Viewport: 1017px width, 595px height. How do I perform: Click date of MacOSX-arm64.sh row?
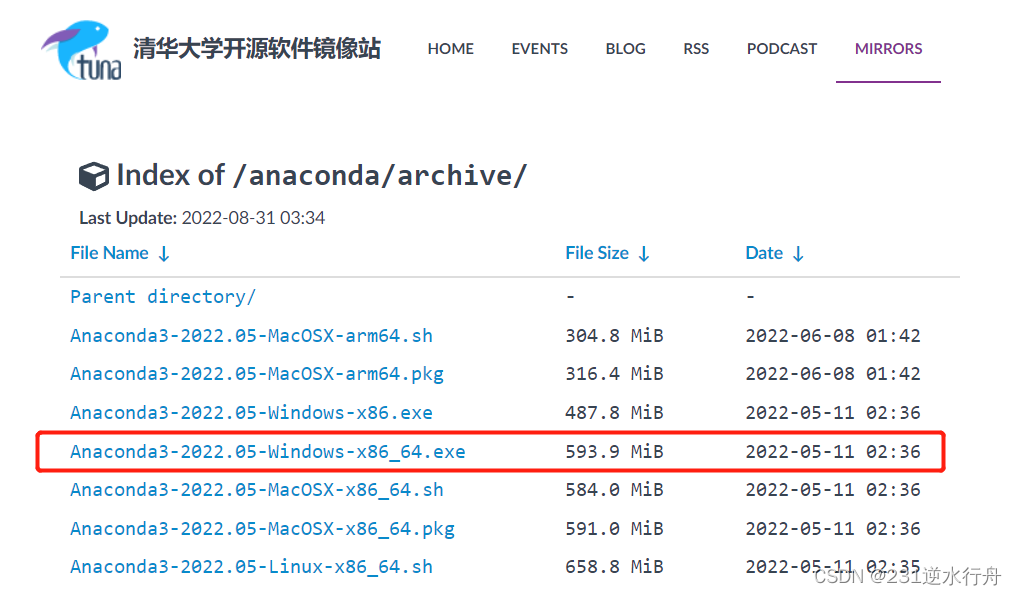pos(833,335)
